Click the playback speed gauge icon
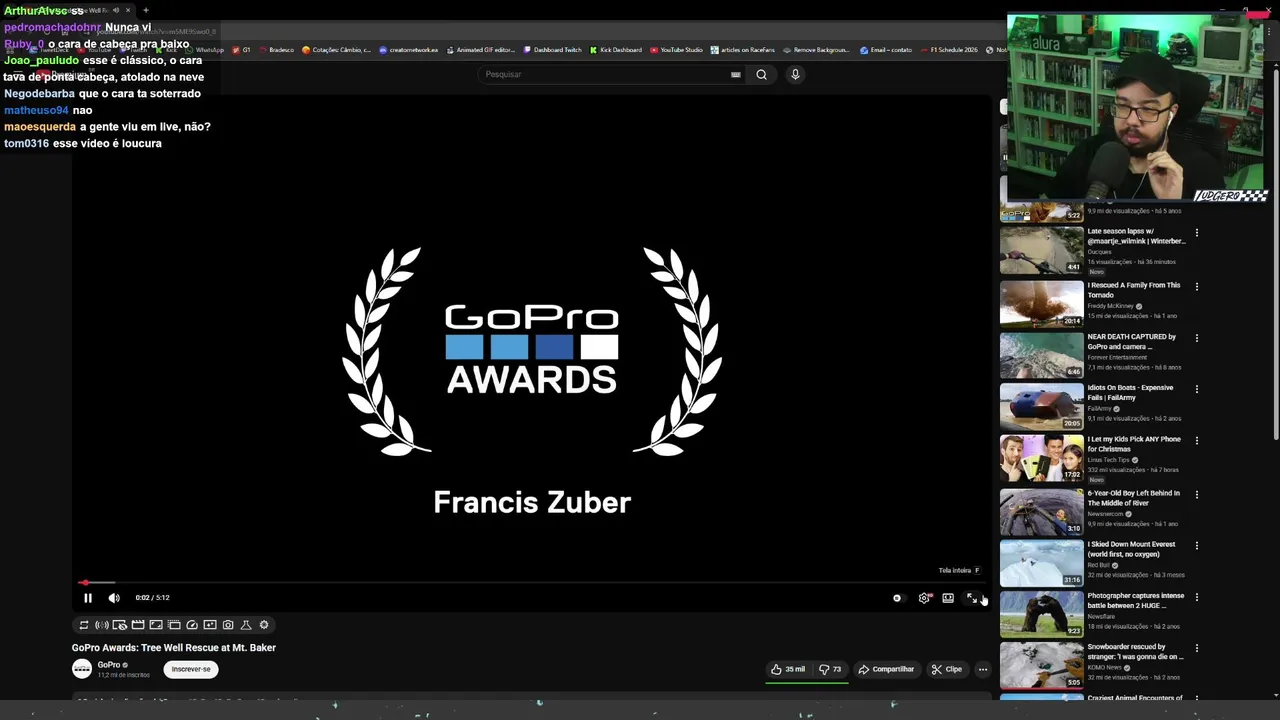 tap(192, 625)
